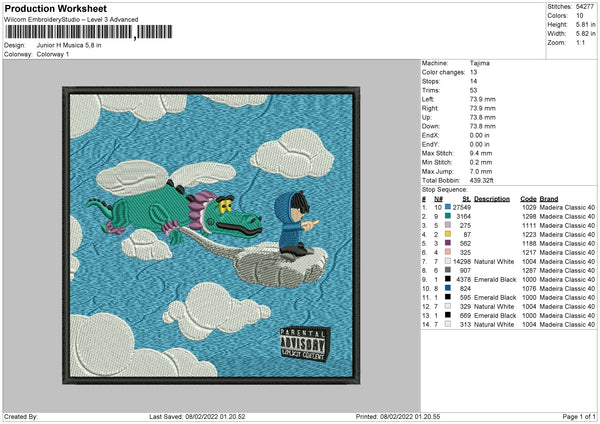This screenshot has height=424, width=600.
Task: Click thread code 1076
Action: [530, 288]
